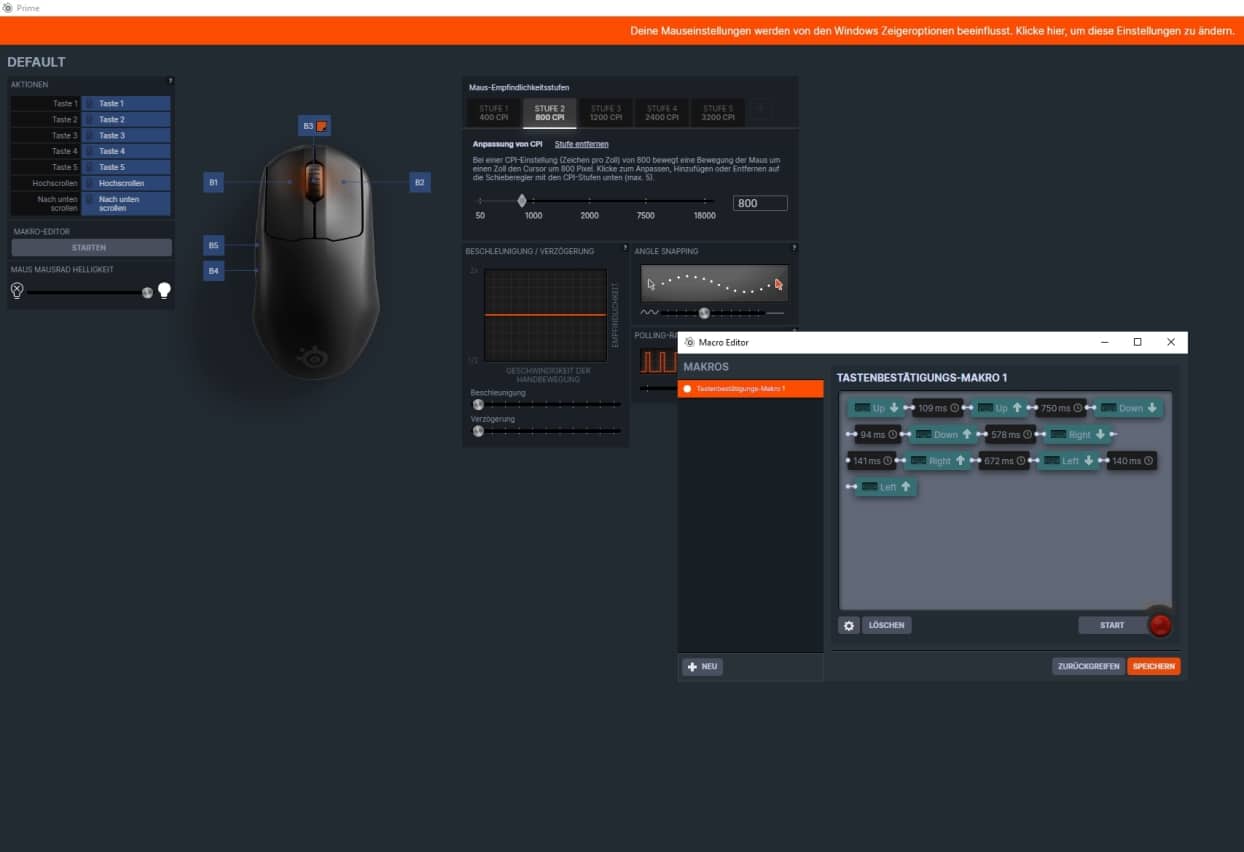Open the Taste 4 action assignment
This screenshot has width=1244, height=852.
(x=126, y=151)
